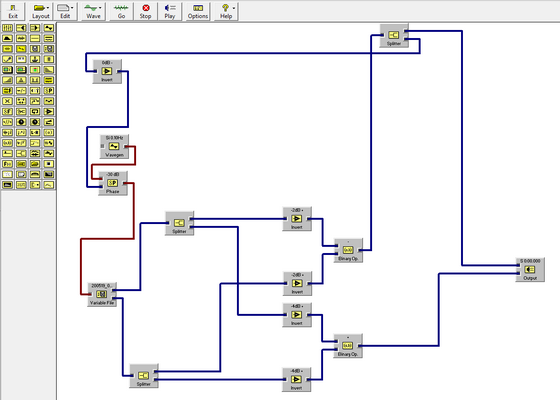Select the Phase SP icon in the palette
Viewport: 560px width, 400px height.
[x=49, y=90]
